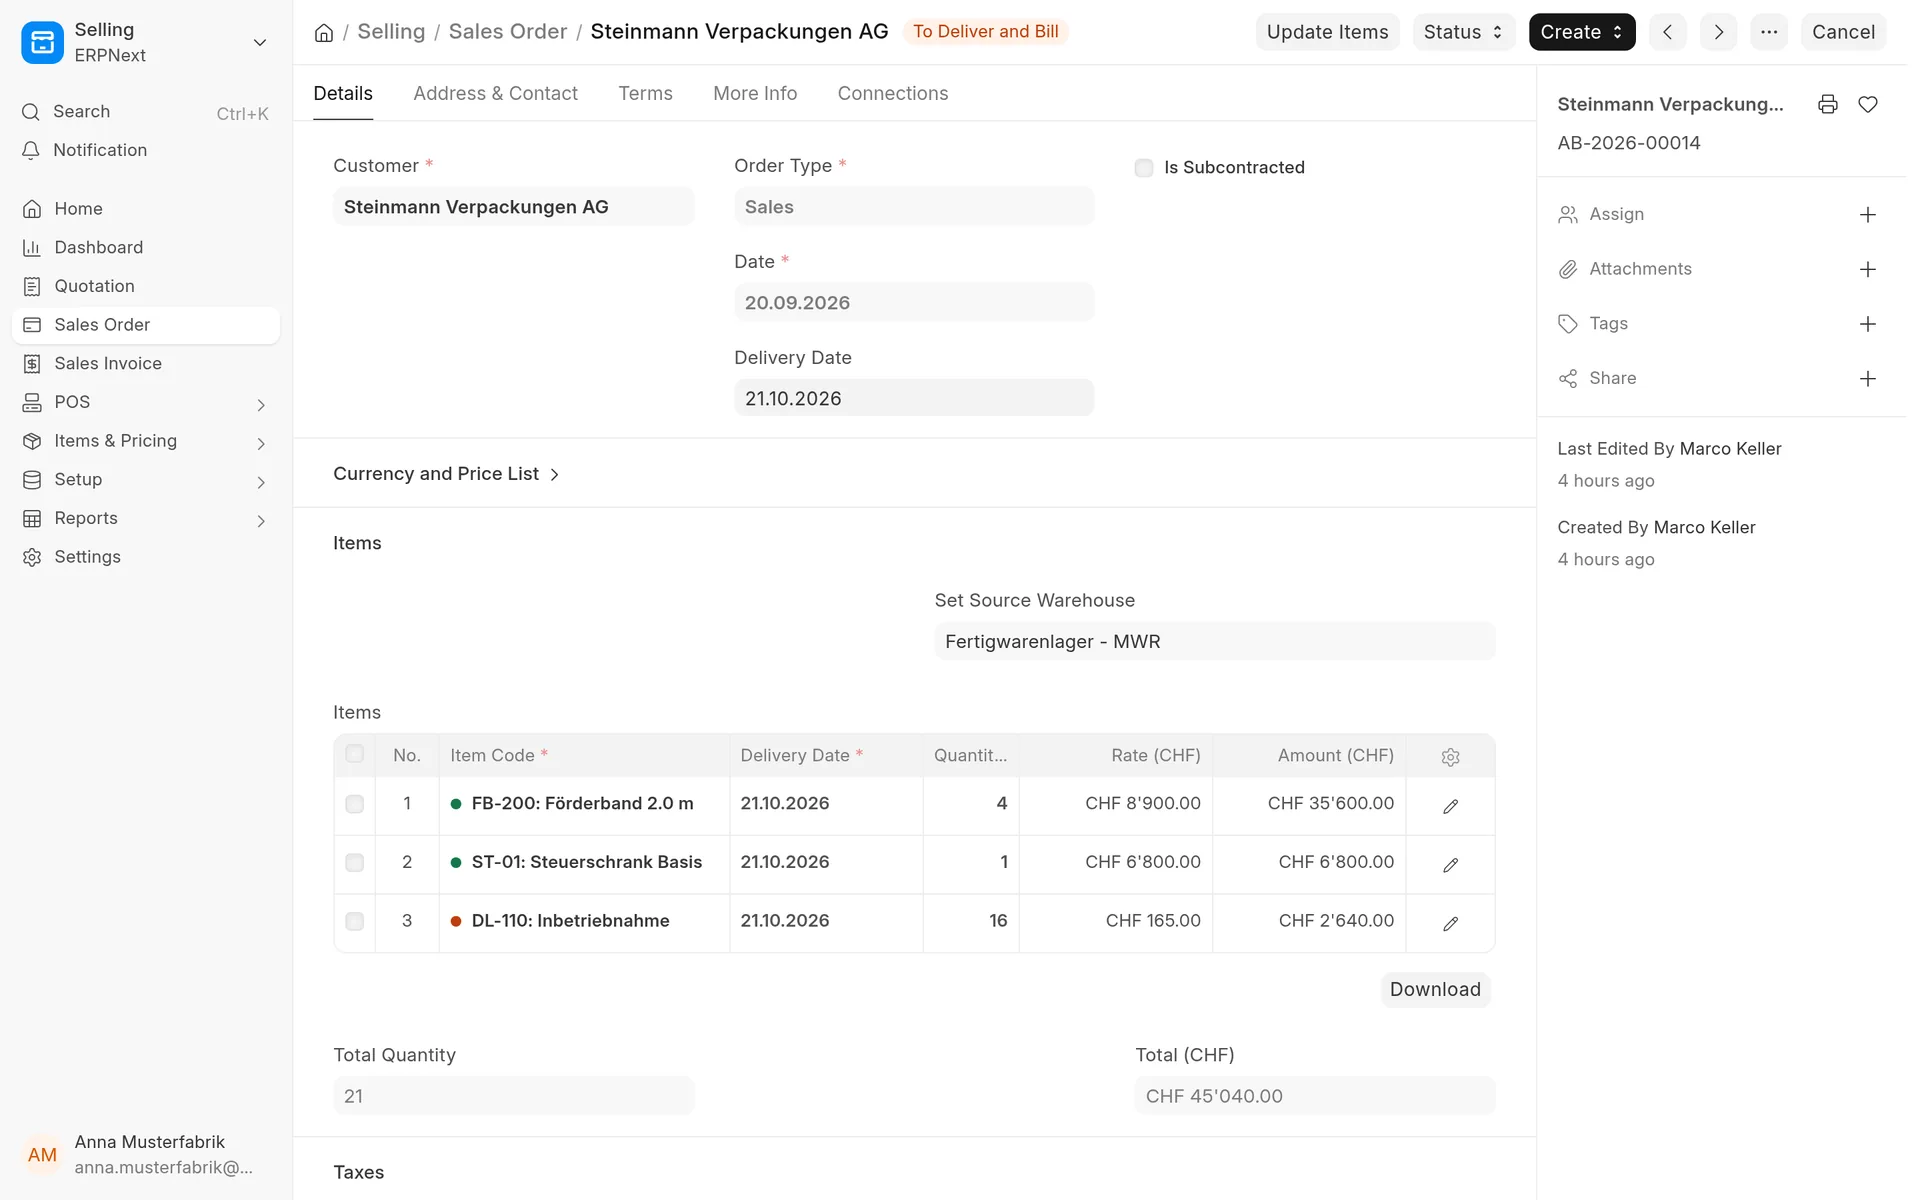Click item FB-200: Förderband 2.0 m
This screenshot has width=1920, height=1200.
pyautogui.click(x=586, y=808)
